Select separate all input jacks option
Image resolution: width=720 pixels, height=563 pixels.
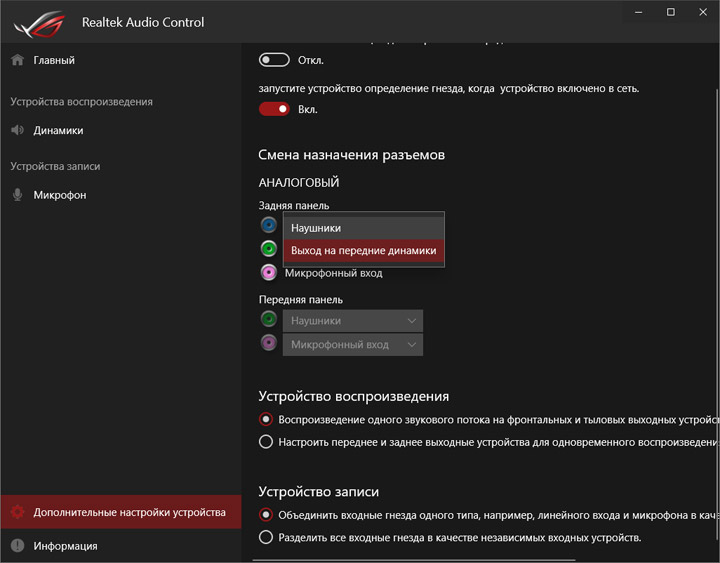(x=266, y=537)
